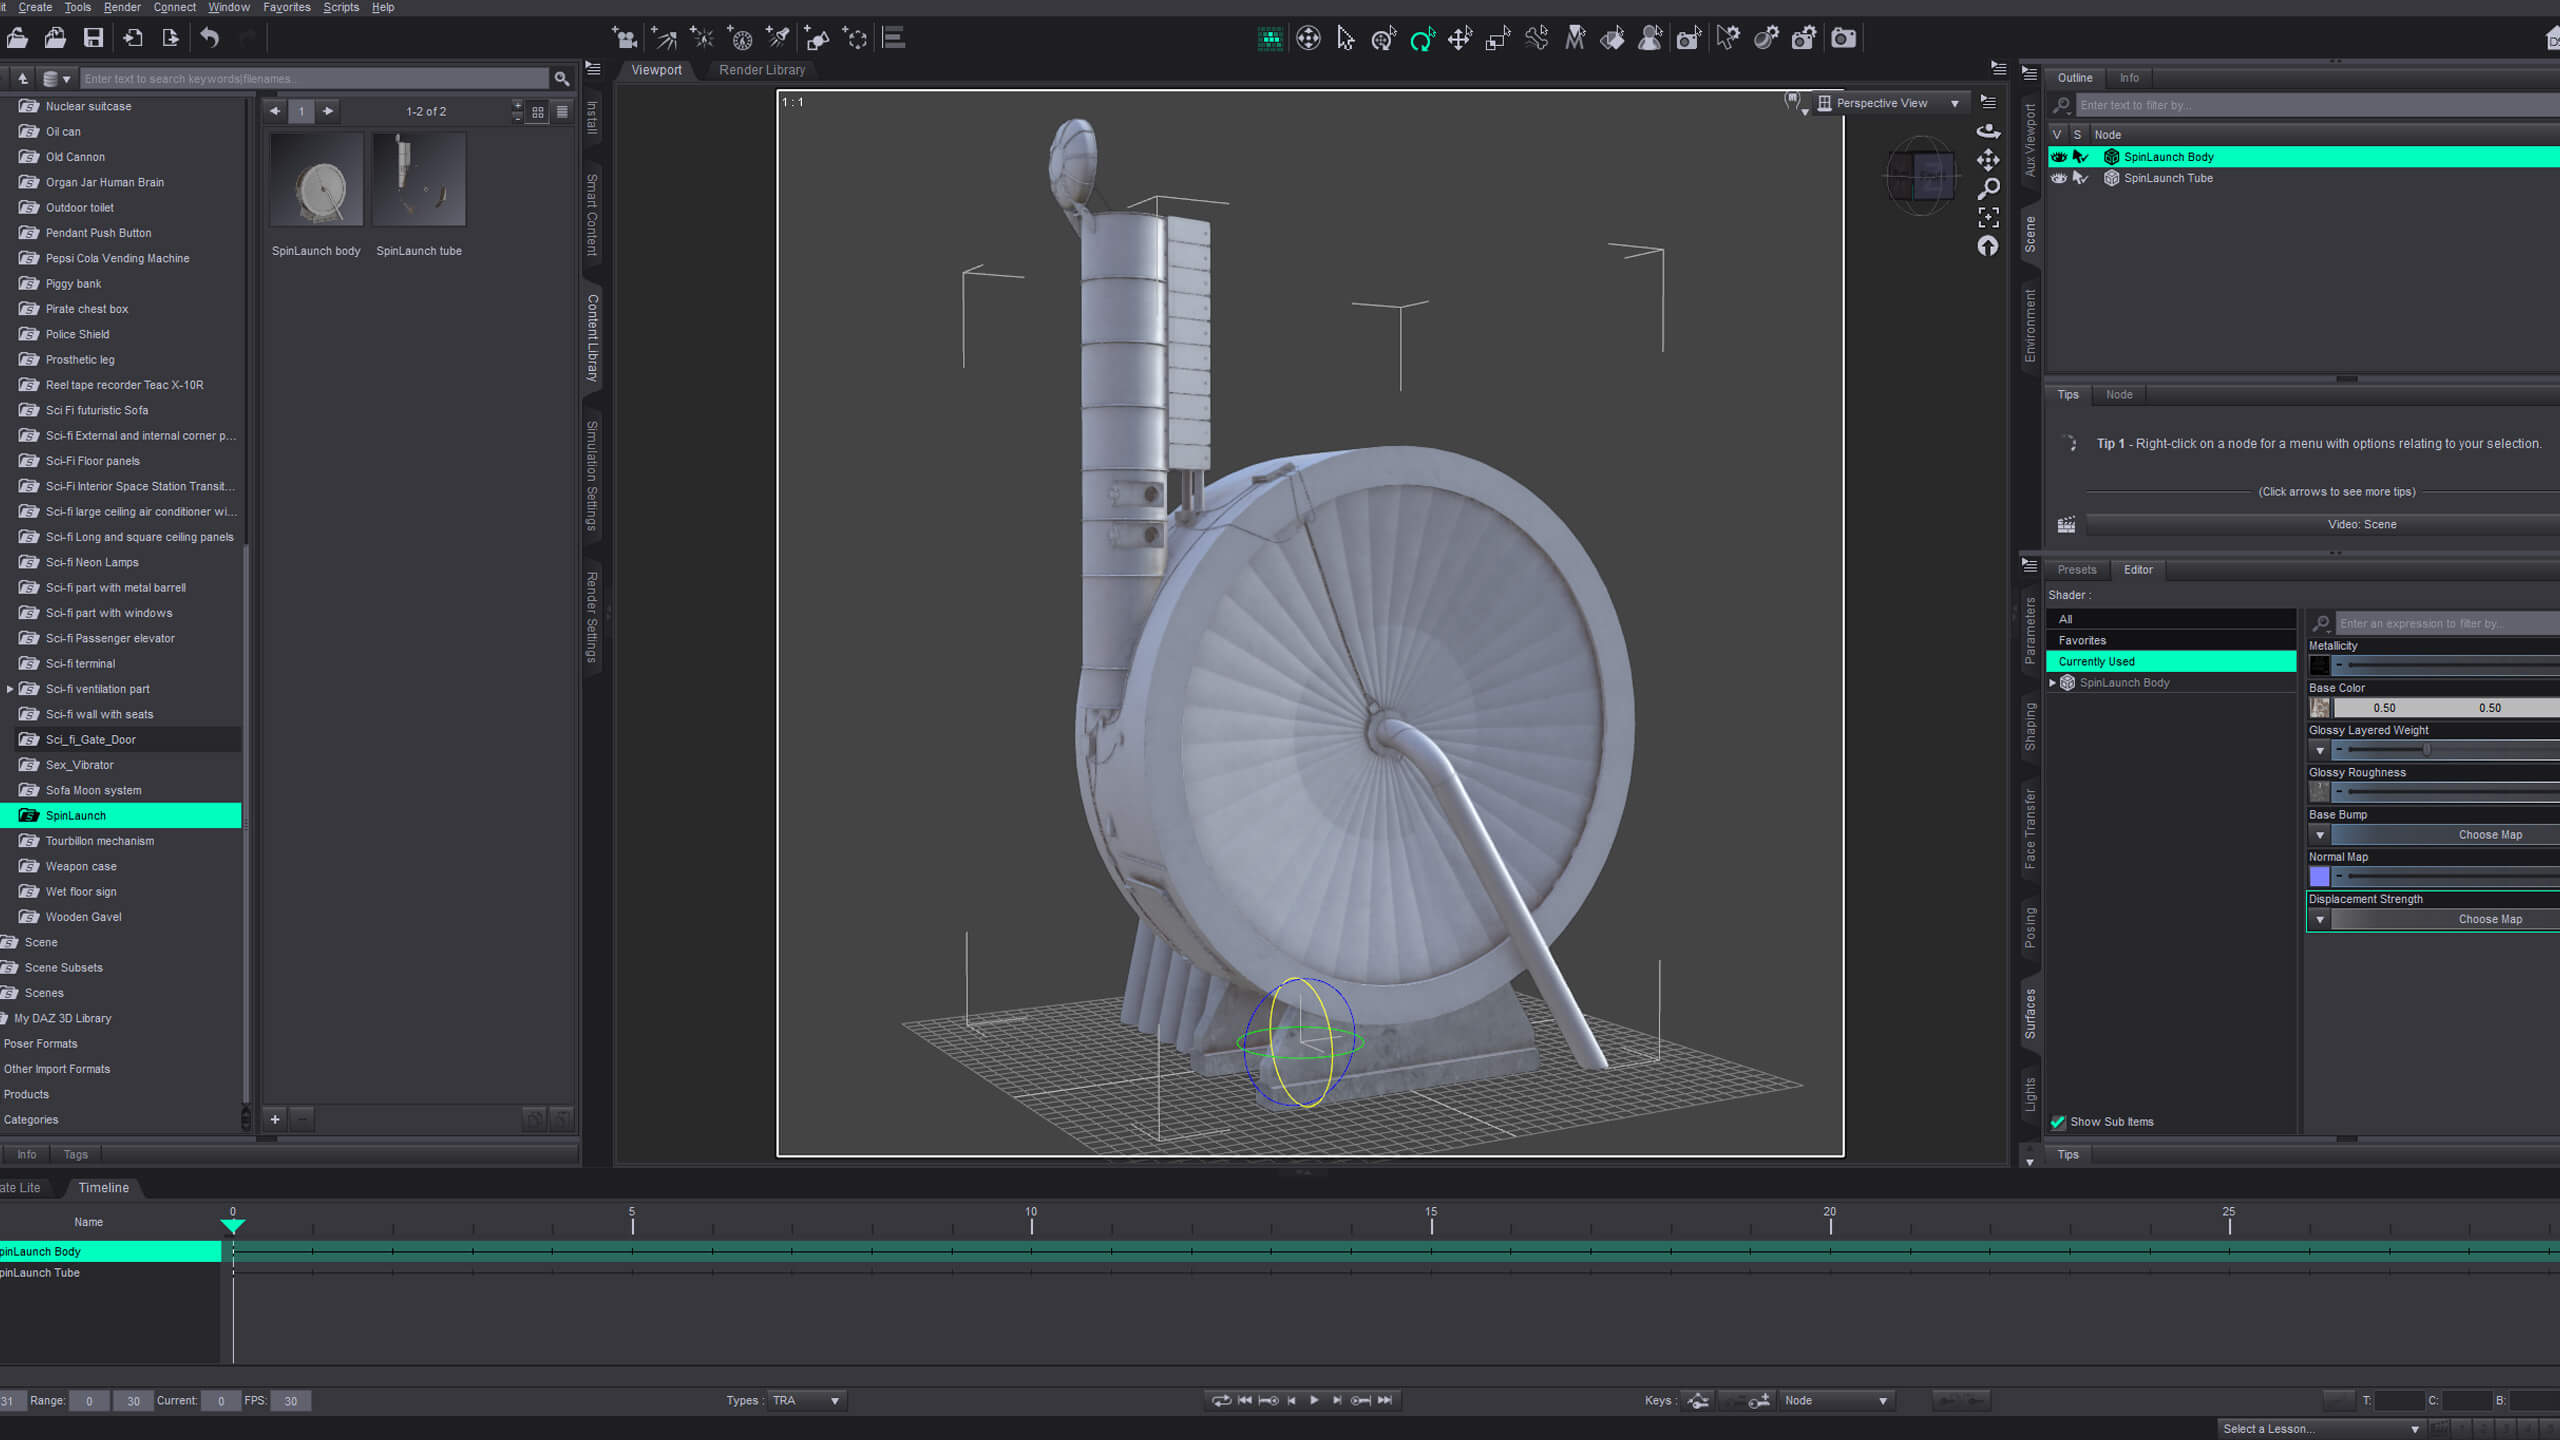Open the Info tab in Scene pane
Image resolution: width=2560 pixels, height=1440 pixels.
click(x=2129, y=78)
